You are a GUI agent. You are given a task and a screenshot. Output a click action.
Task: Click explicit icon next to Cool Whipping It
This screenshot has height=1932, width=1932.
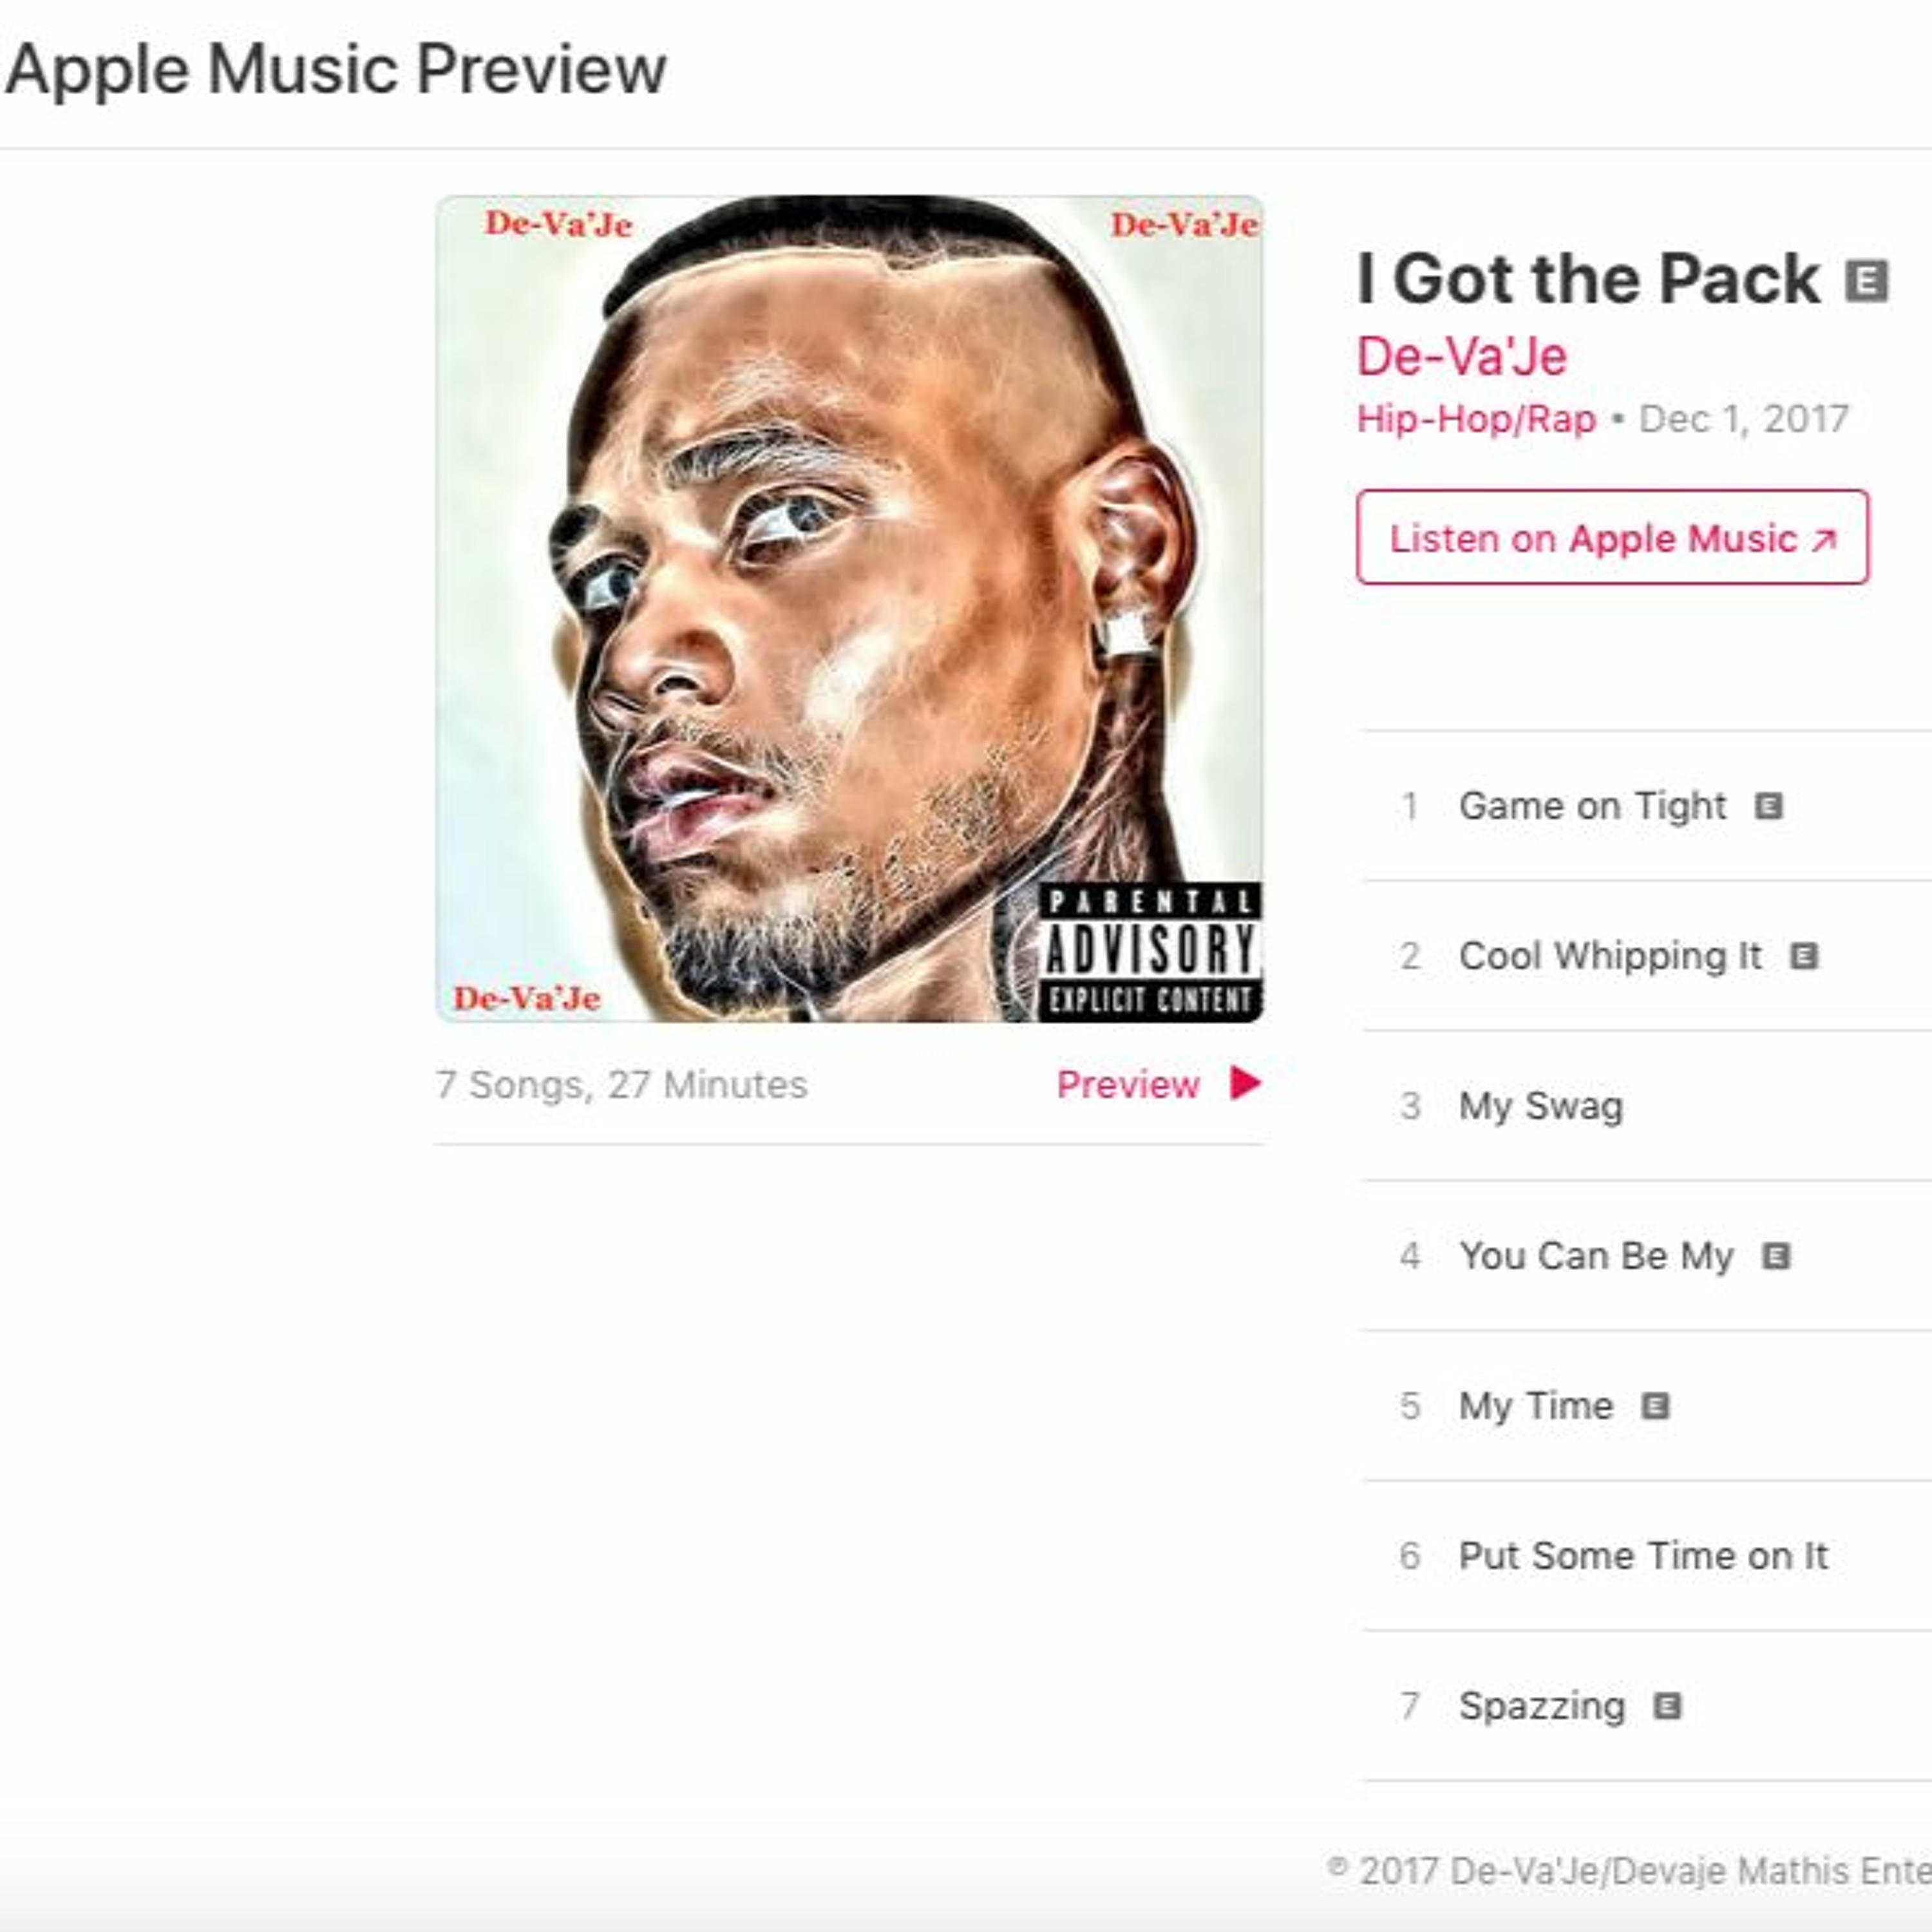[x=1803, y=956]
